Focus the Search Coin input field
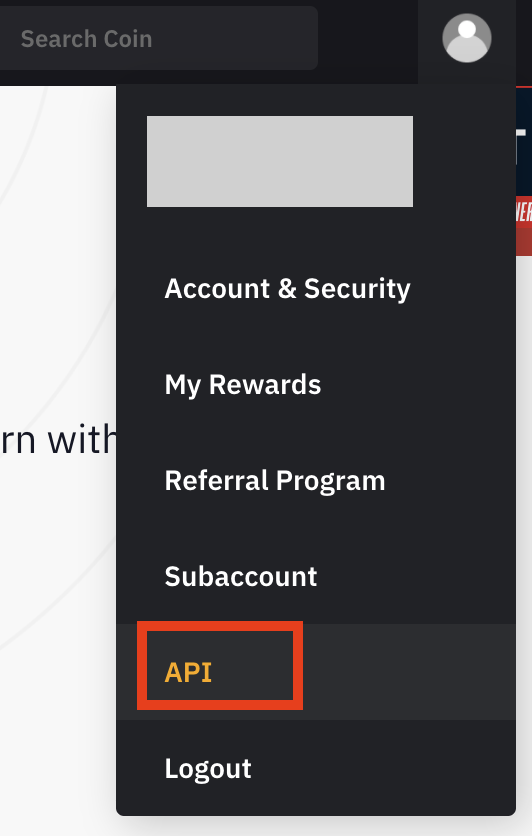 (x=158, y=38)
